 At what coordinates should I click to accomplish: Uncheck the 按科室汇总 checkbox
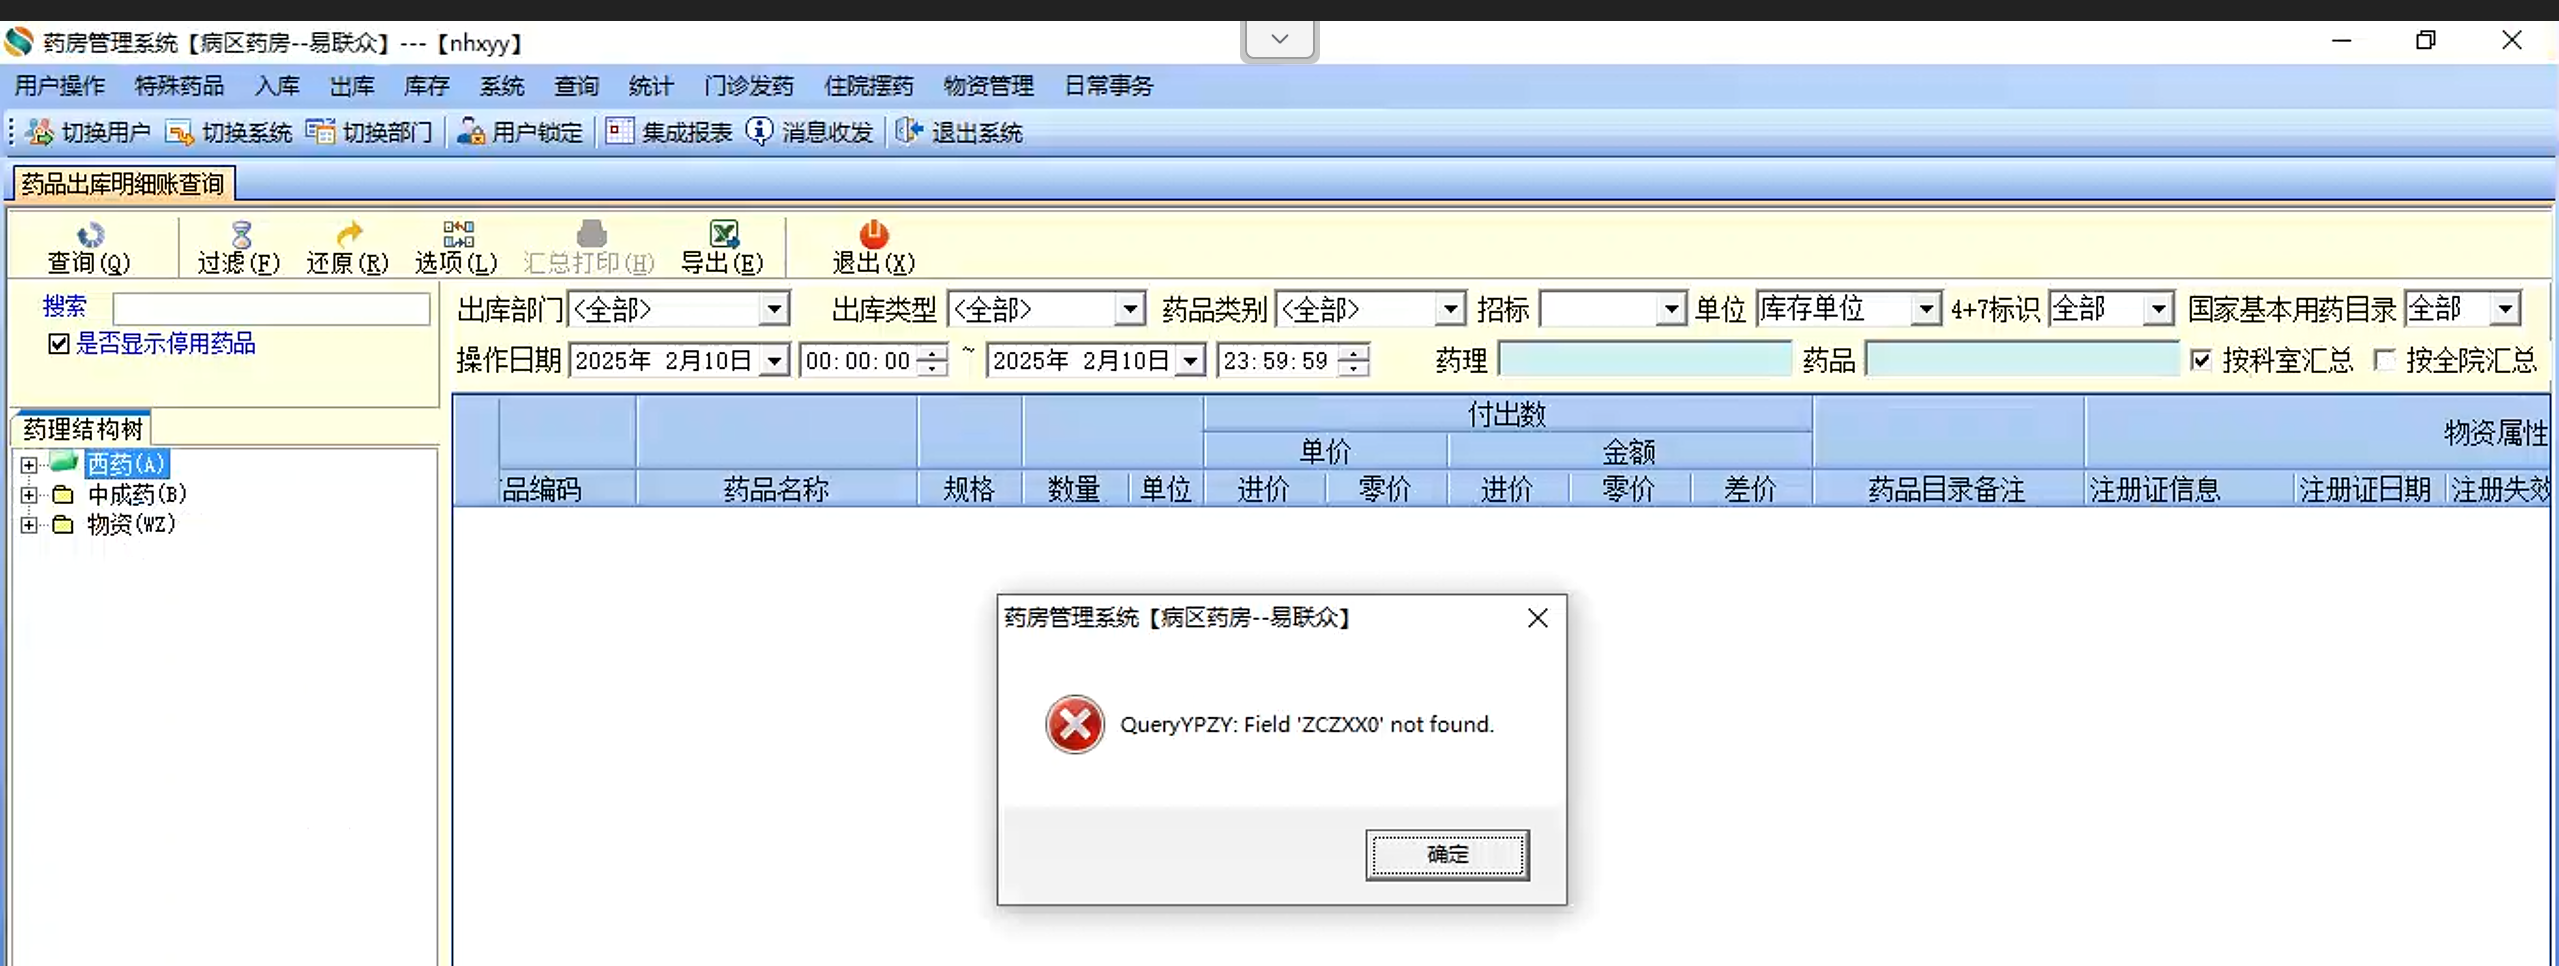(x=2201, y=360)
